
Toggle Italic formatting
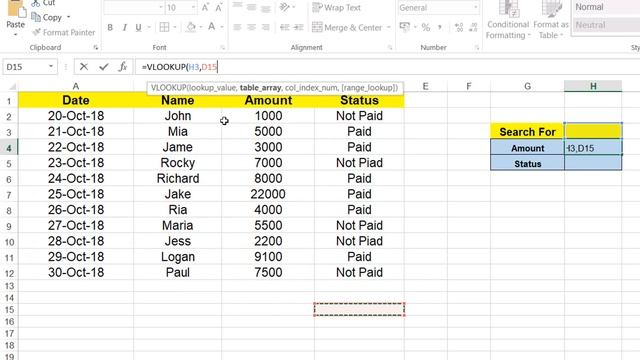pos(124,27)
